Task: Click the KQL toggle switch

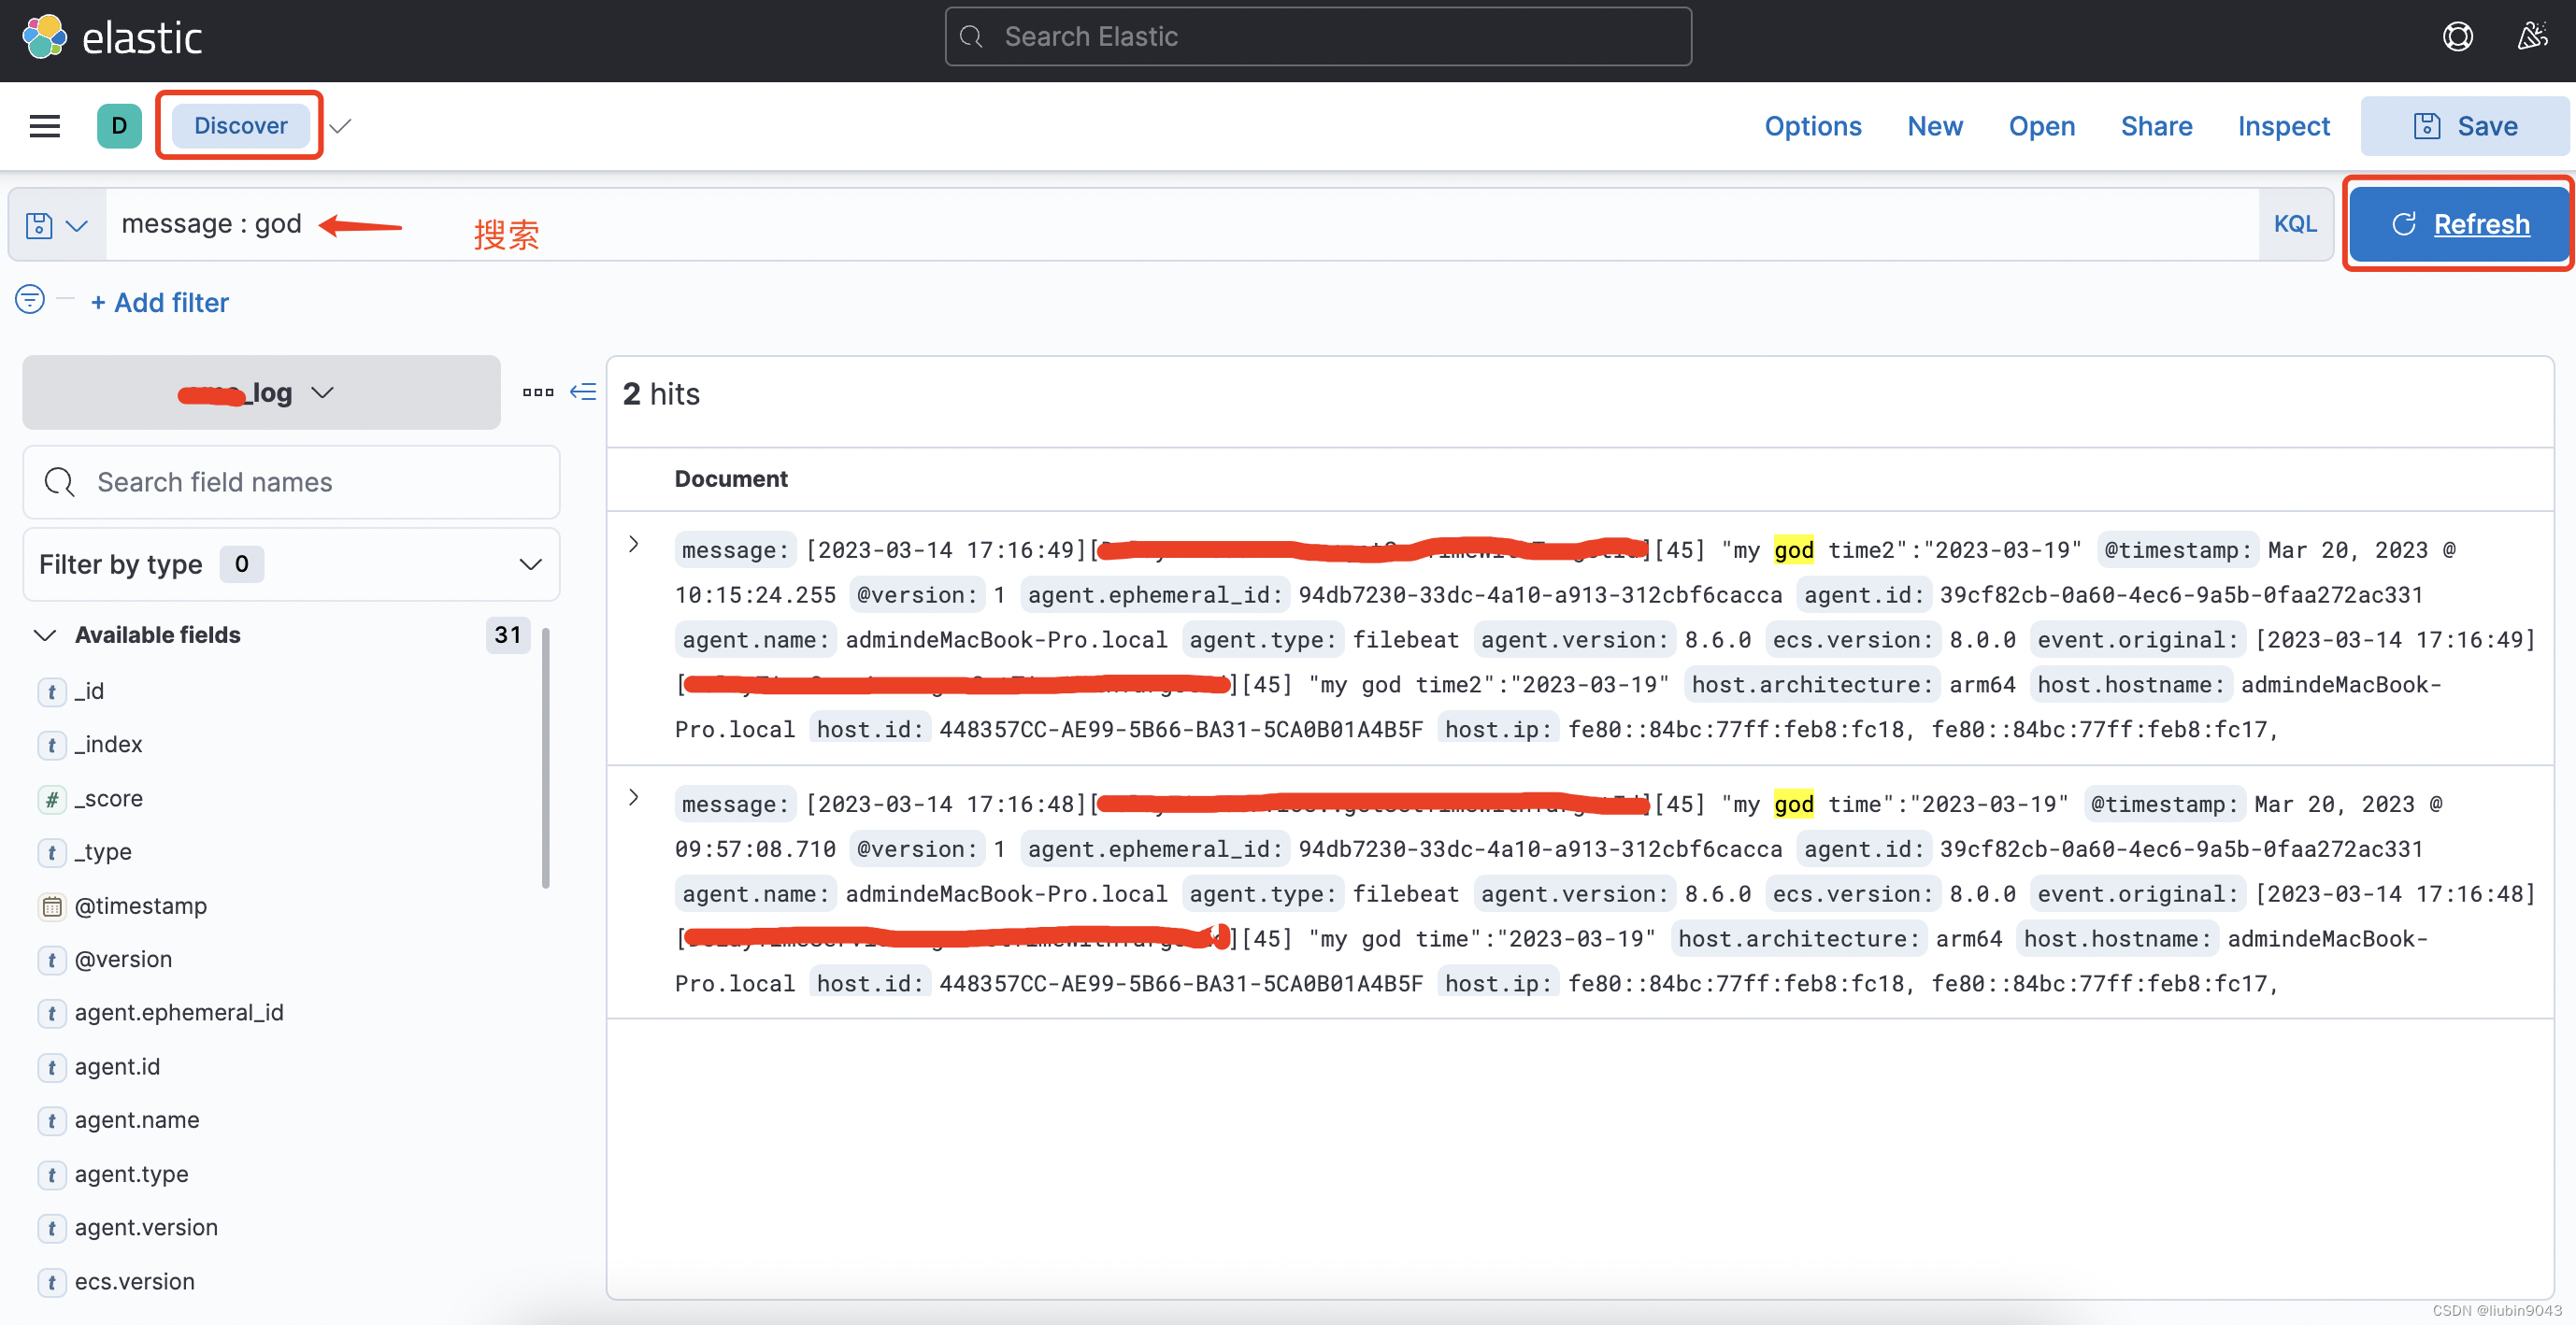Action: tap(2294, 223)
